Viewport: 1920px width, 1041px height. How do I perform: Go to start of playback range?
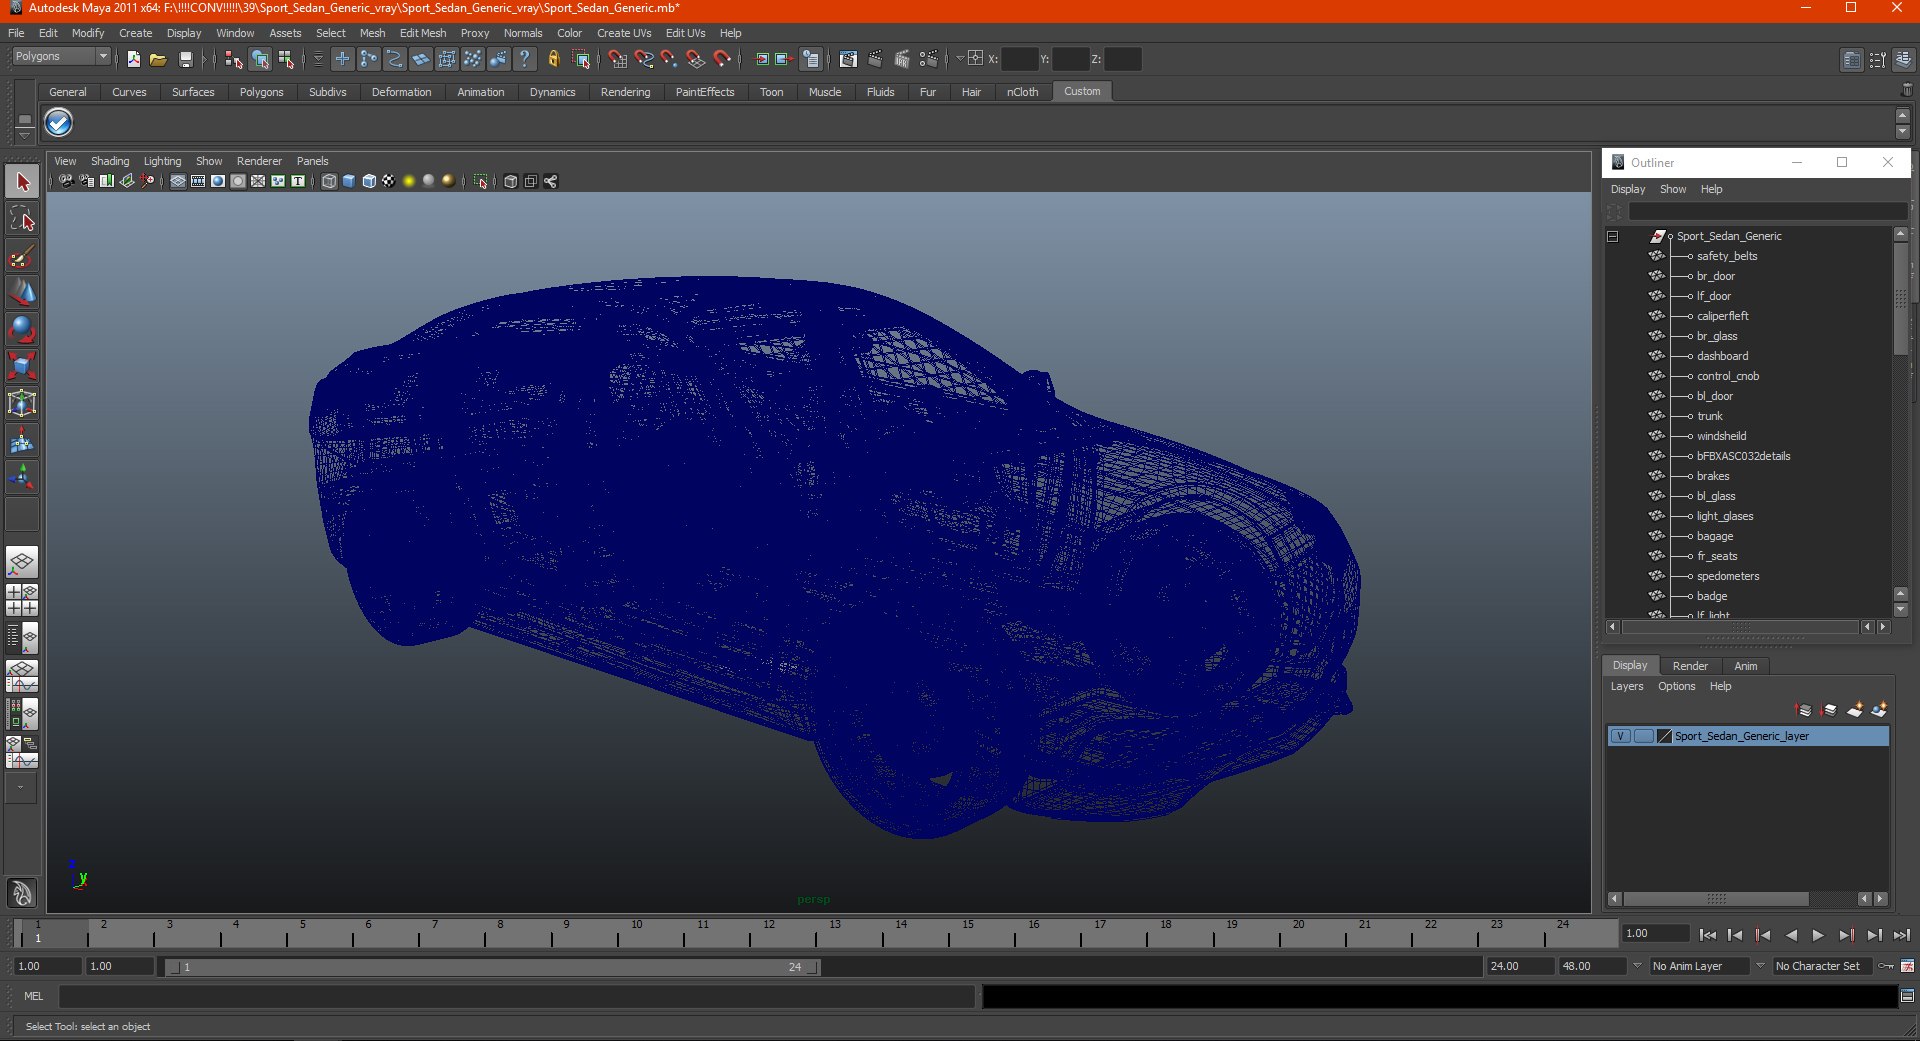coord(1707,935)
